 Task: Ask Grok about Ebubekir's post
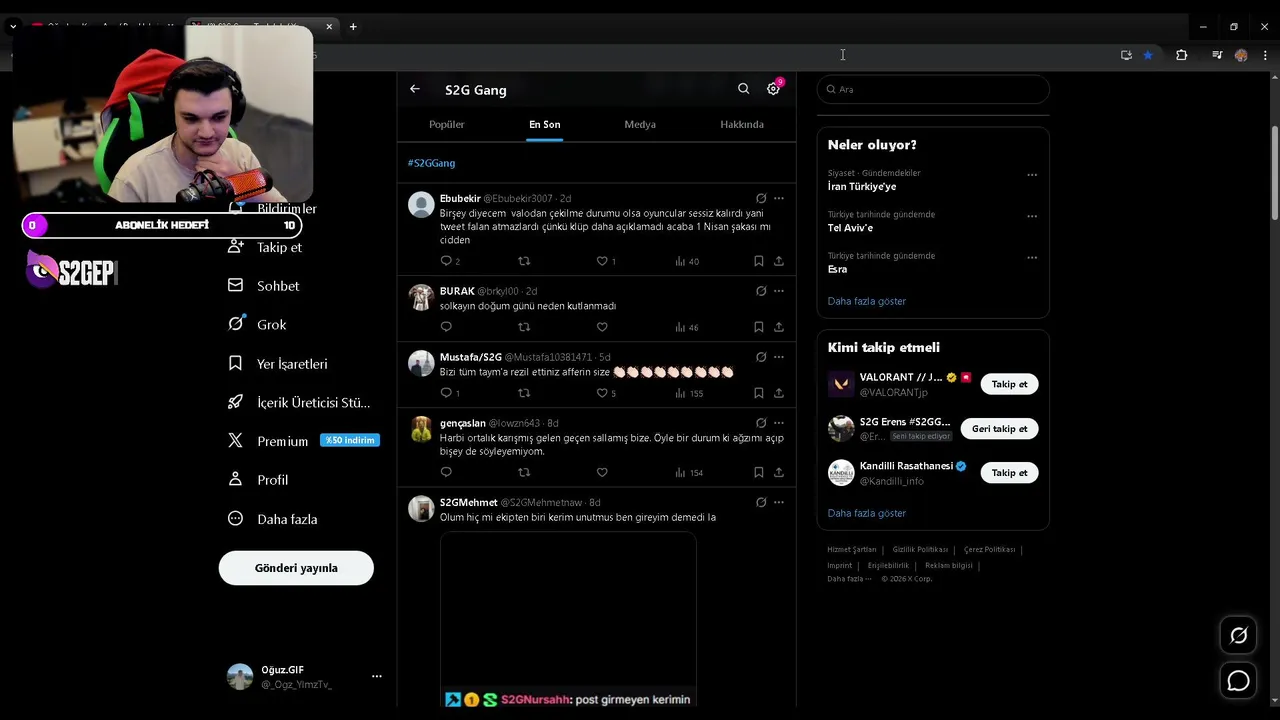point(761,198)
